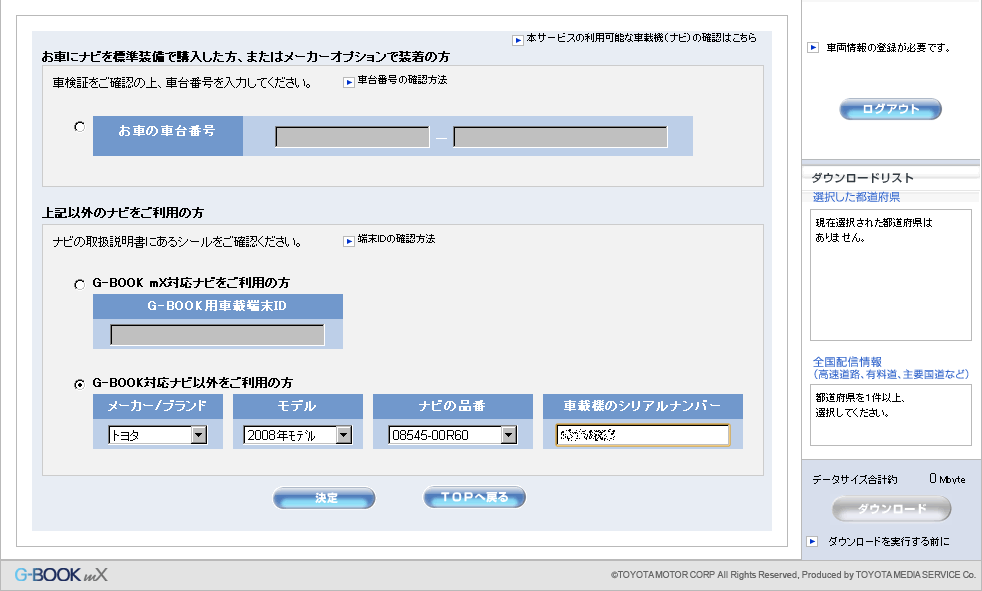Click the first 車台番号 input field
Viewport: 982px width, 591px height.
click(x=353, y=137)
